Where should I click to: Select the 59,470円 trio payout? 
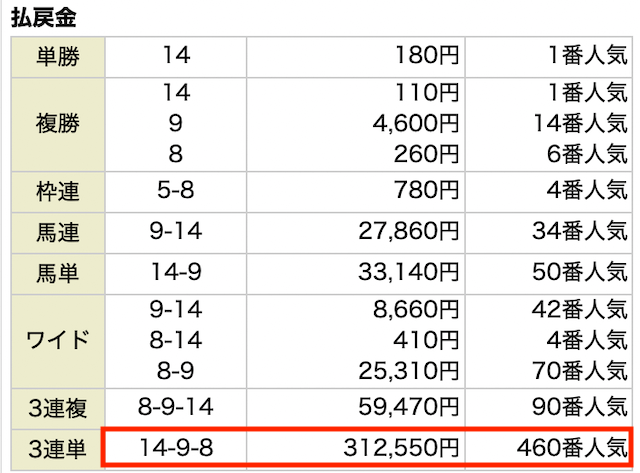tap(409, 407)
